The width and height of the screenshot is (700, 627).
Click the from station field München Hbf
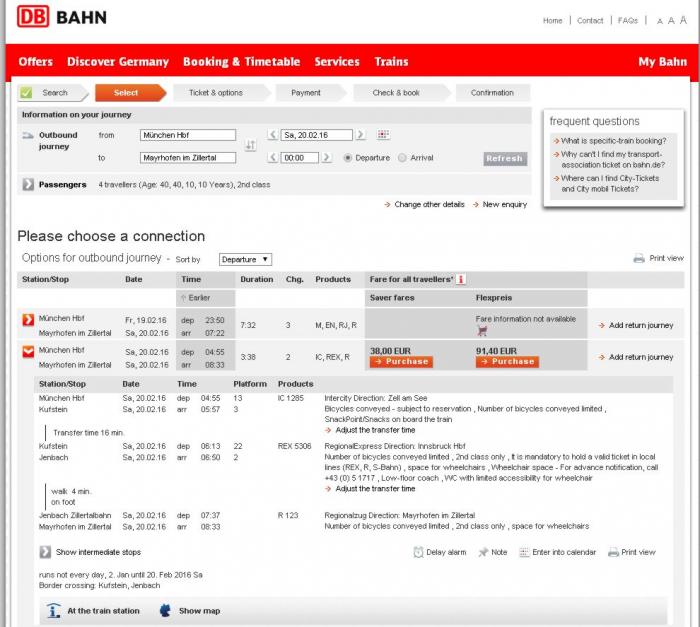(x=188, y=135)
